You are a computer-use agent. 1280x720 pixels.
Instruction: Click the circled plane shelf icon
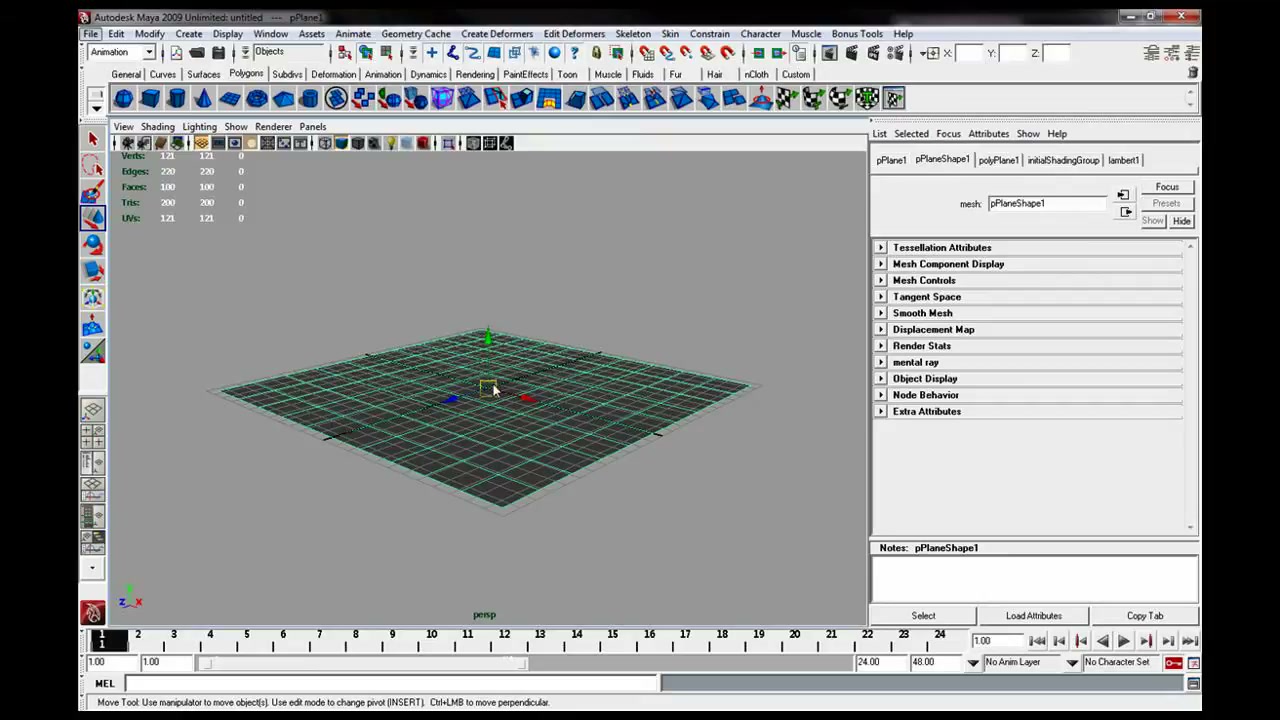click(x=336, y=98)
